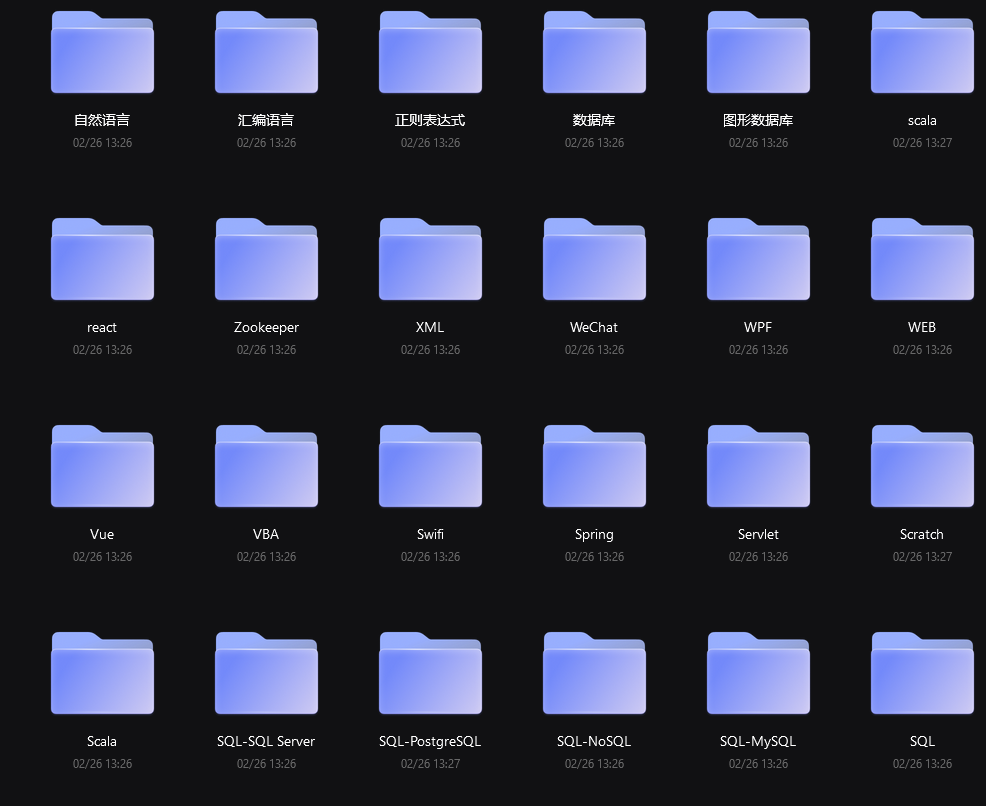Image resolution: width=986 pixels, height=806 pixels.
Task: Click the Zookeeper name label
Action: 266,328
